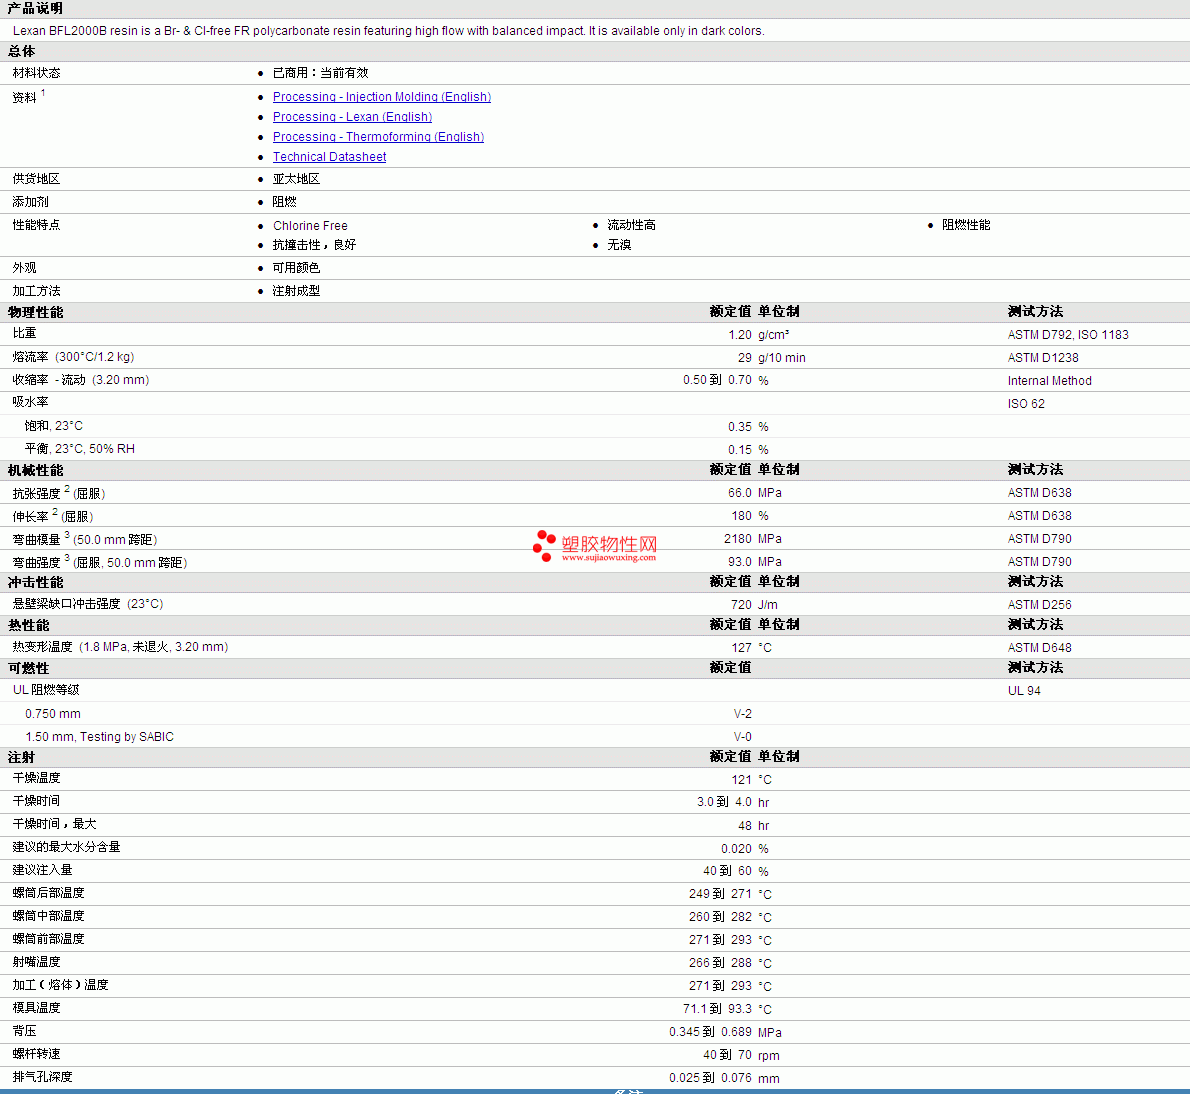Click the ASTM D256 test method
Viewport: 1190px width, 1094px height.
click(x=1040, y=605)
